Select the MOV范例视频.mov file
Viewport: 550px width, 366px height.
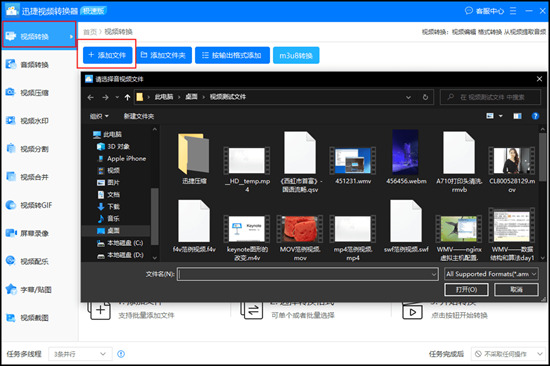[300, 238]
